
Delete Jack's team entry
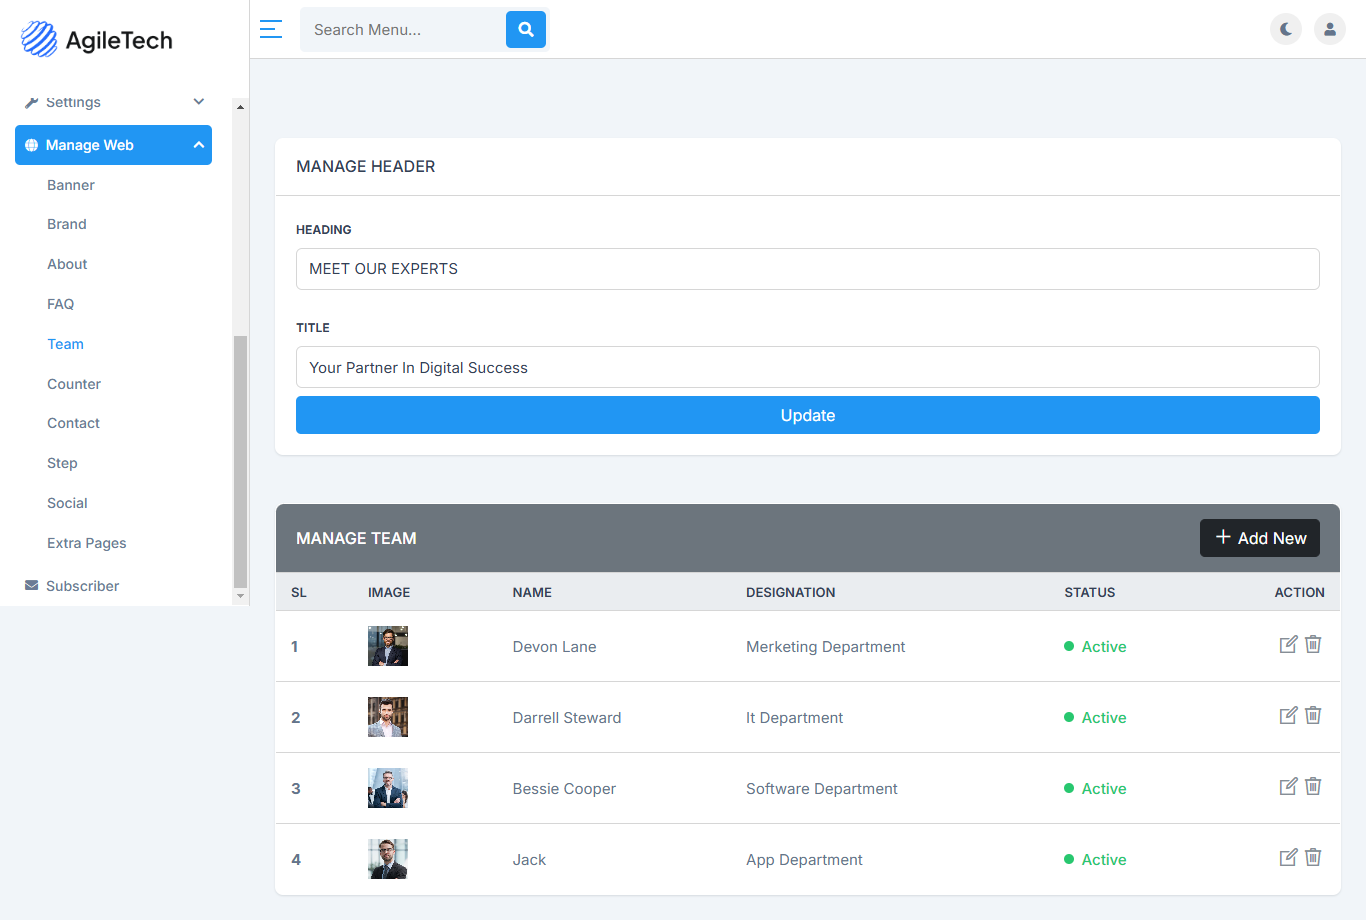tap(1313, 858)
